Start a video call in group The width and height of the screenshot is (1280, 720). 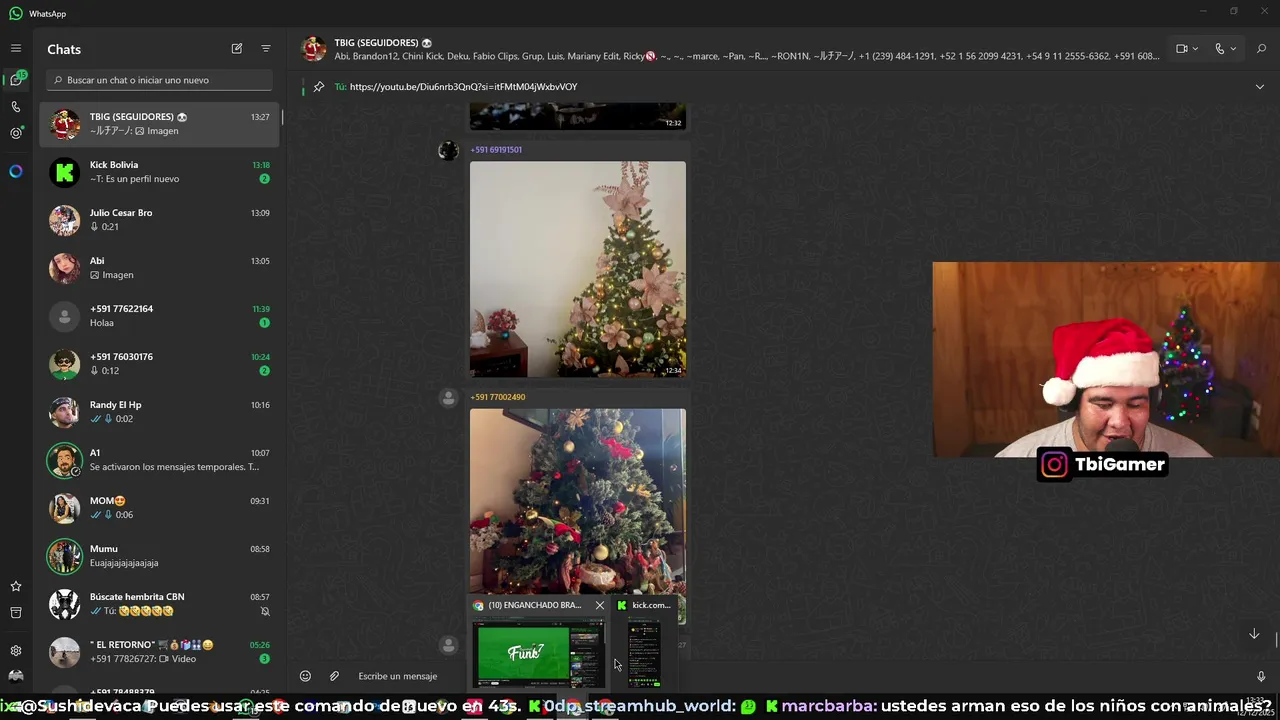[x=1182, y=48]
